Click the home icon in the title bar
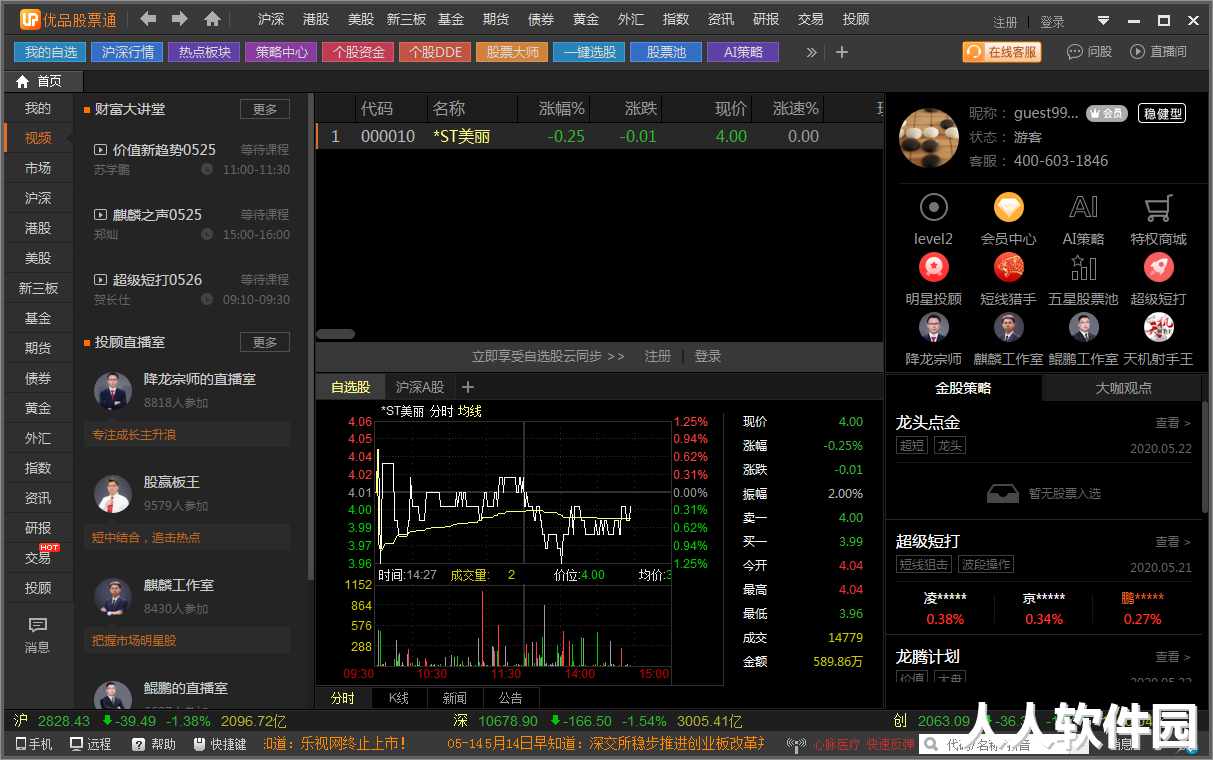1213x760 pixels. coord(212,19)
